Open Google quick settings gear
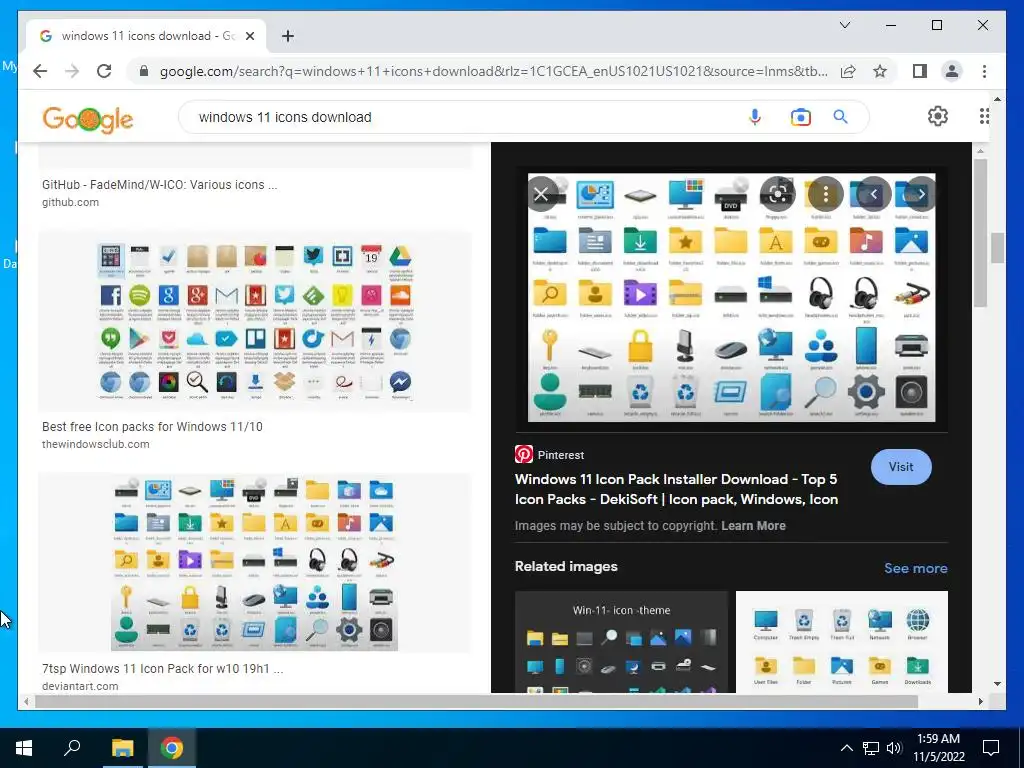Screen dimensions: 1024x768 click(x=938, y=116)
